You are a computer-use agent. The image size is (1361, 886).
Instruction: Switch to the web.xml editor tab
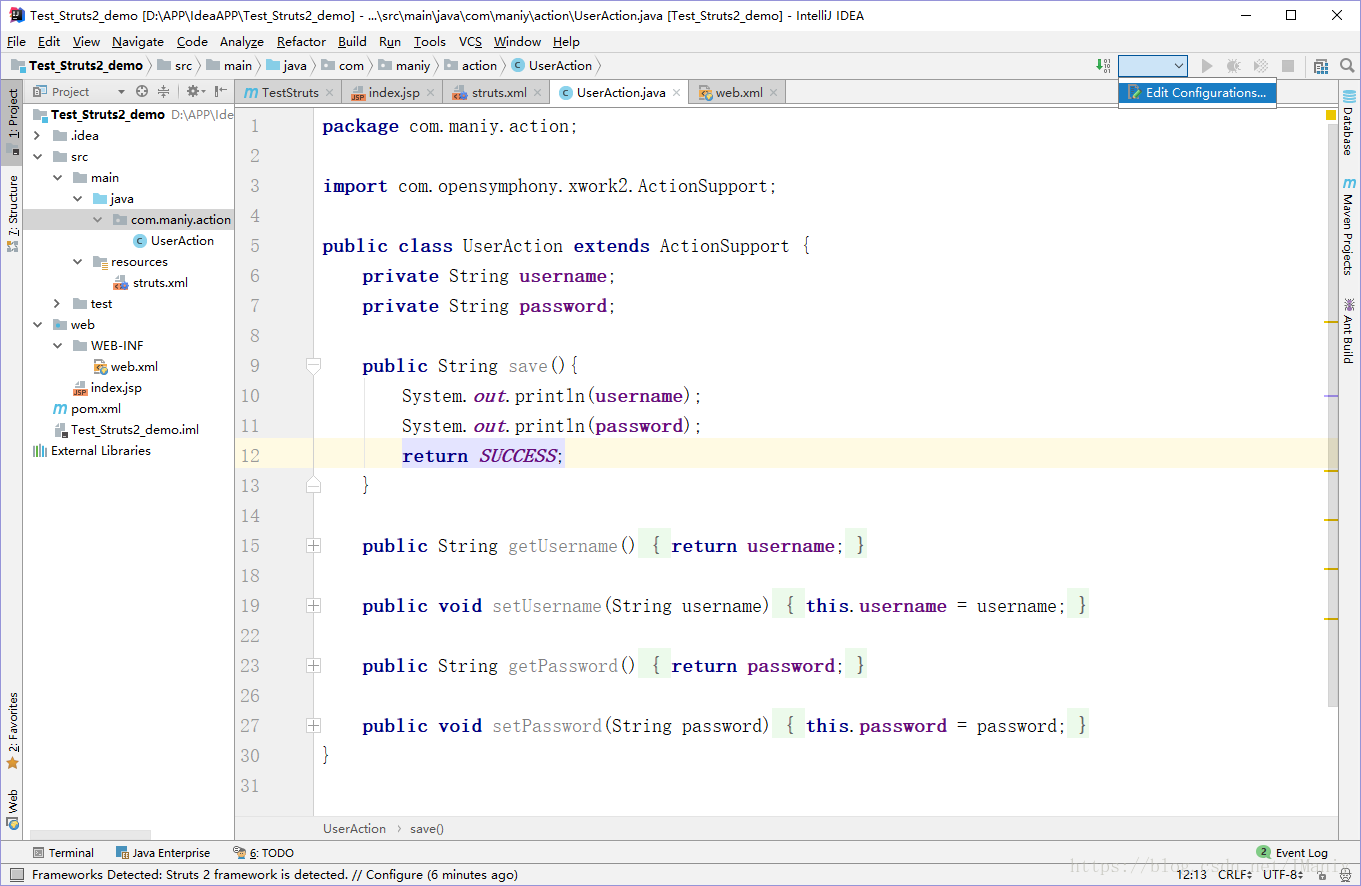[x=738, y=92]
